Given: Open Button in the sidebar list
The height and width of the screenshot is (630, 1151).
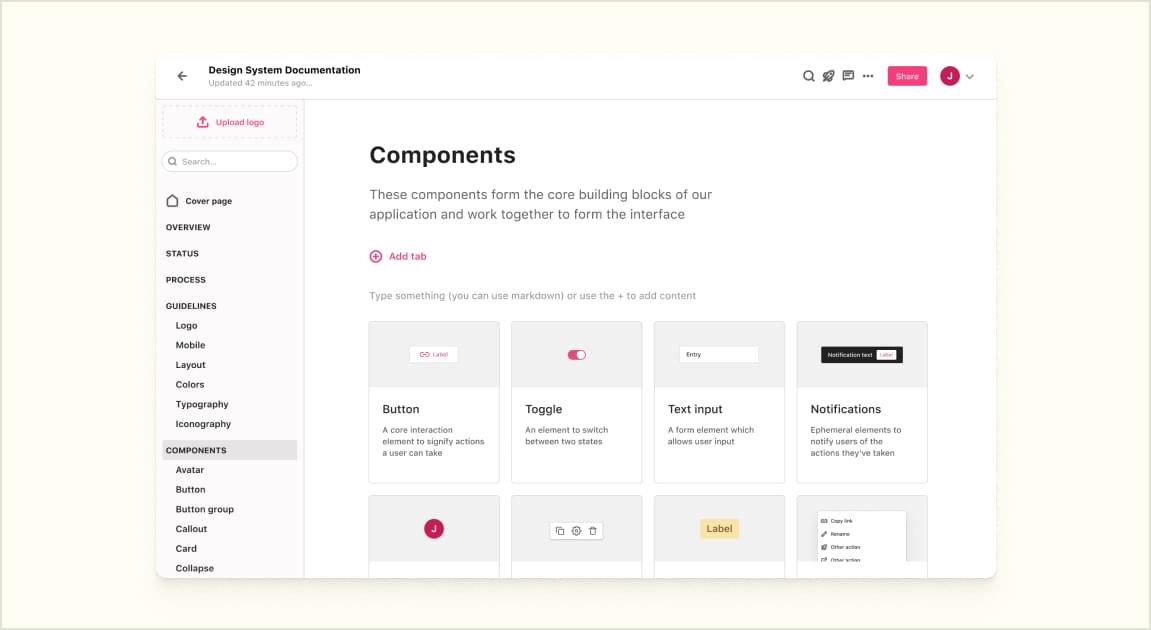Looking at the screenshot, I should pyautogui.click(x=190, y=490).
